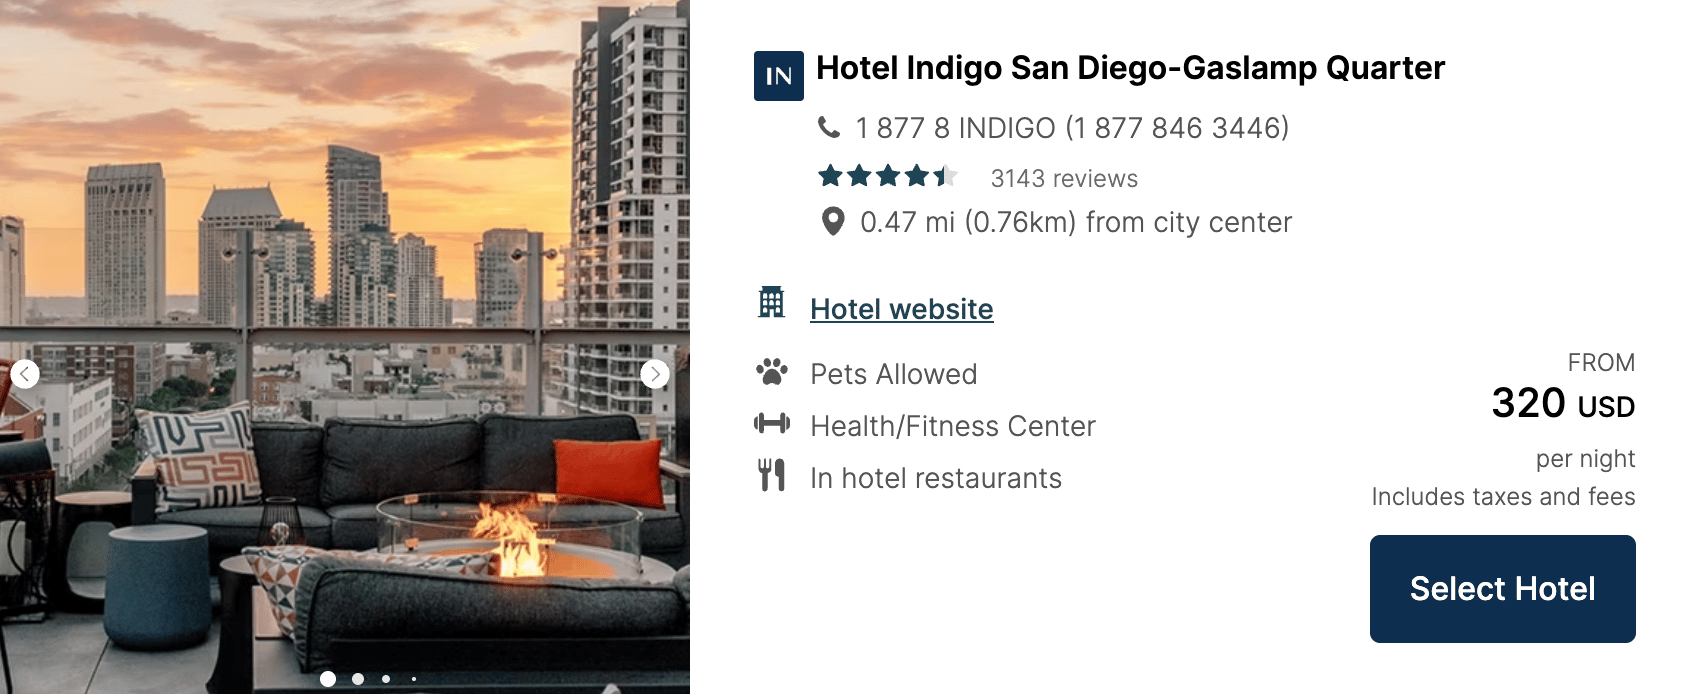Click the paw print Pets Allowed icon
The height and width of the screenshot is (694, 1682).
point(771,372)
